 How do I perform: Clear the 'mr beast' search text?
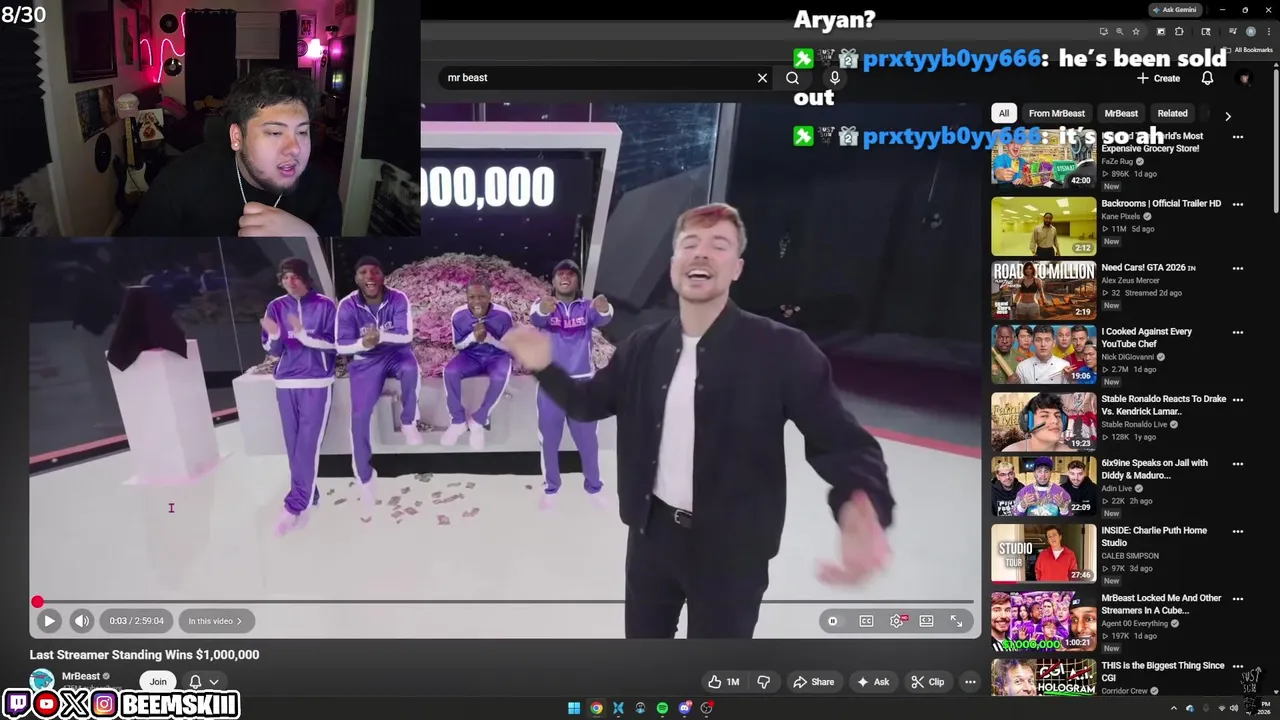tap(762, 78)
